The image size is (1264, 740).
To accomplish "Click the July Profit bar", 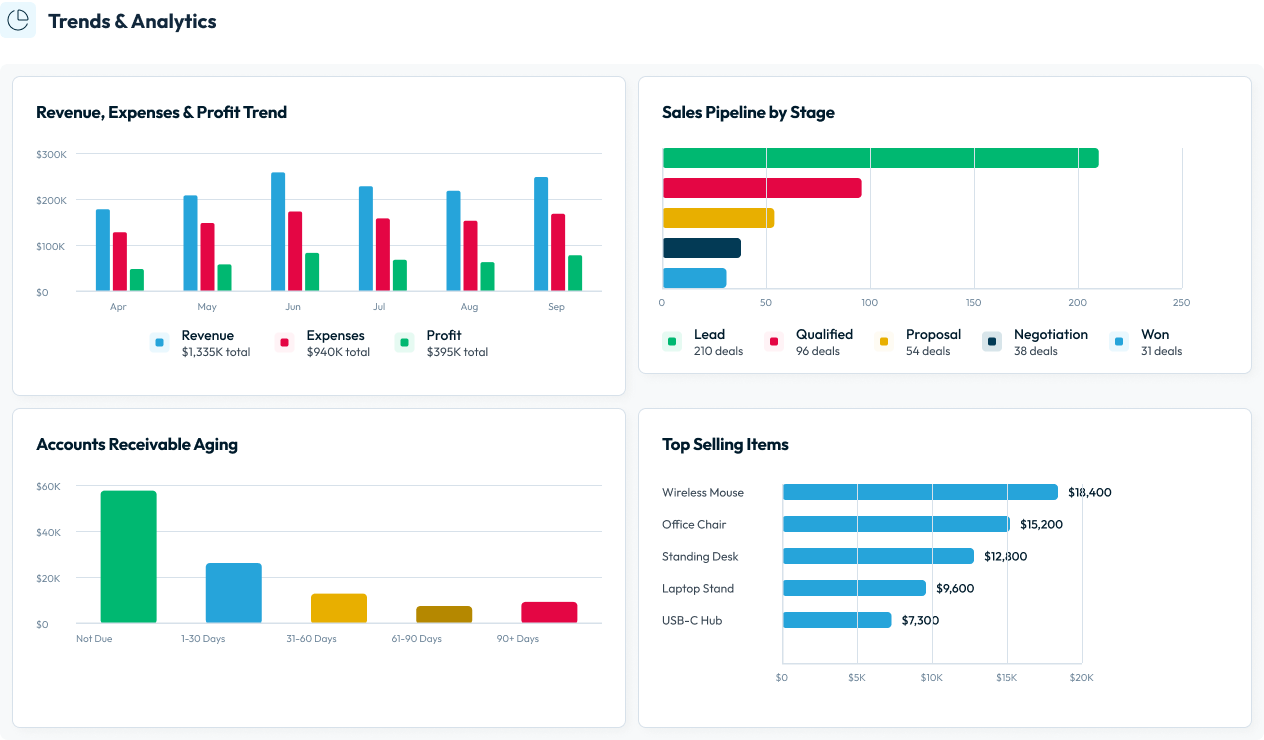I will click(x=400, y=276).
